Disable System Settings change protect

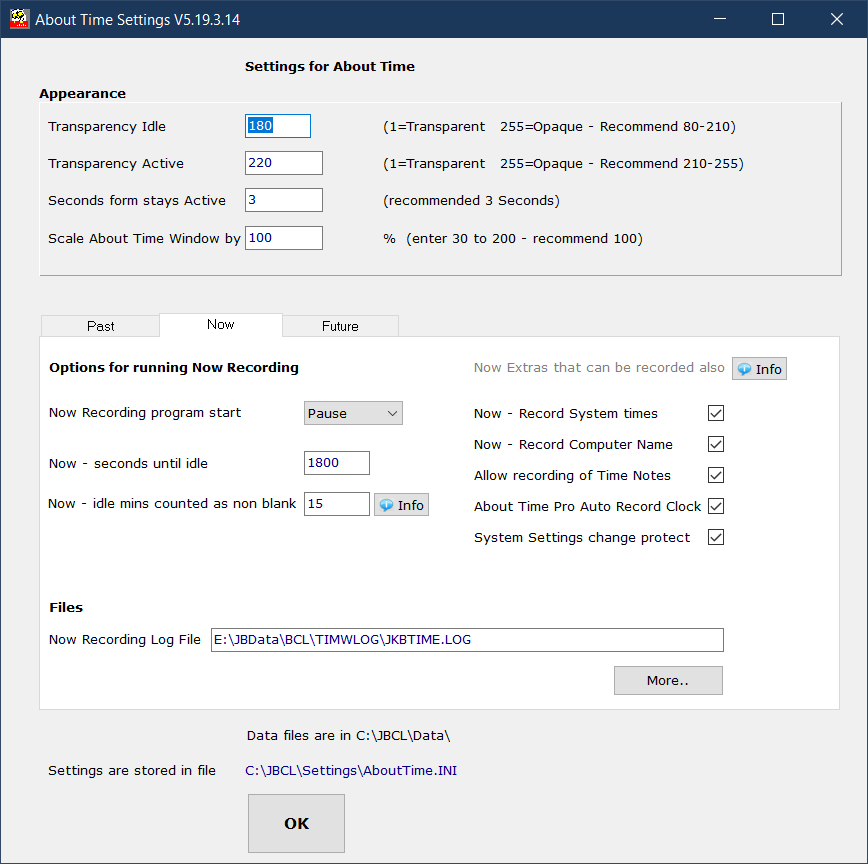click(x=716, y=537)
